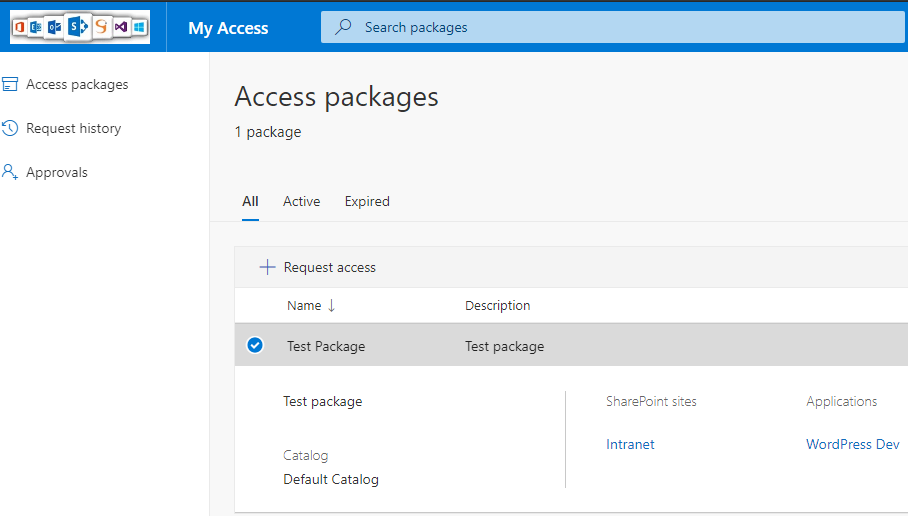The height and width of the screenshot is (516, 908).
Task: Open Request history via its clock icon
Action: pos(10,129)
